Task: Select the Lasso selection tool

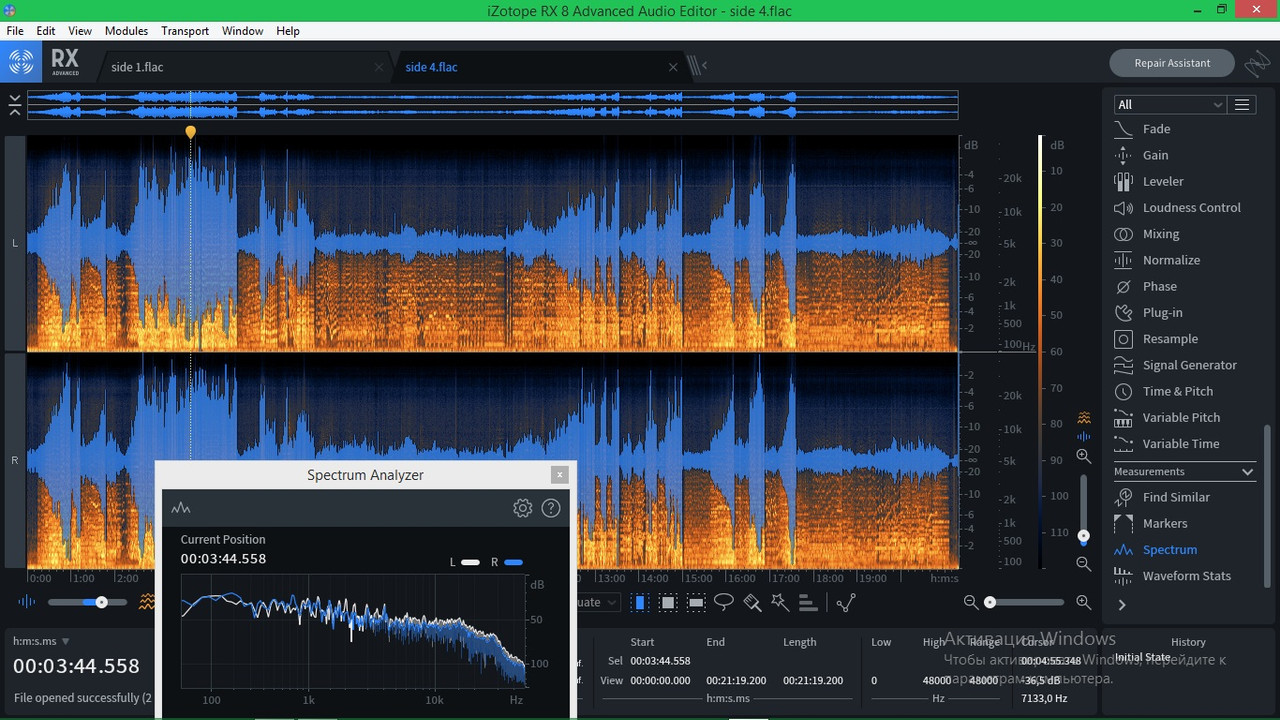Action: 724,602
